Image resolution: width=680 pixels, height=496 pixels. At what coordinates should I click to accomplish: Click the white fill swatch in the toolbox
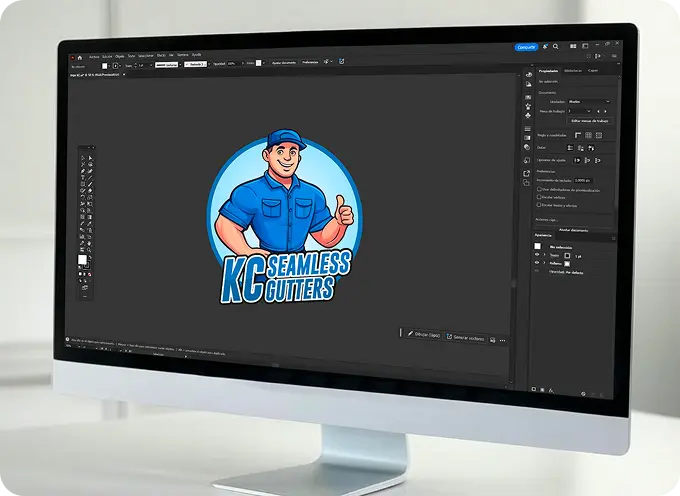pyautogui.click(x=83, y=259)
